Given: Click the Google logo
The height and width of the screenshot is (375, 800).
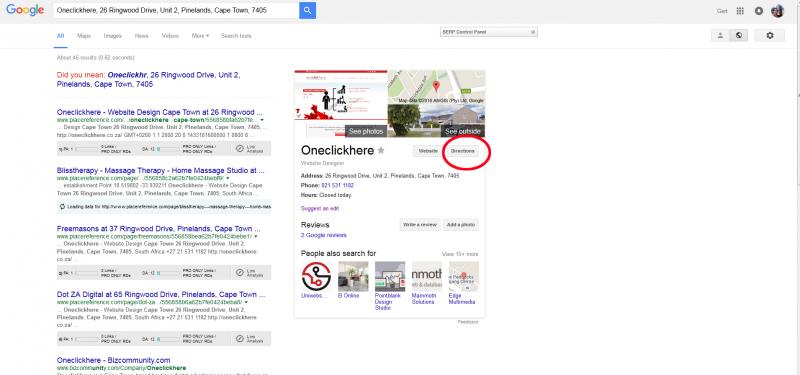Looking at the screenshot, I should tap(25, 10).
